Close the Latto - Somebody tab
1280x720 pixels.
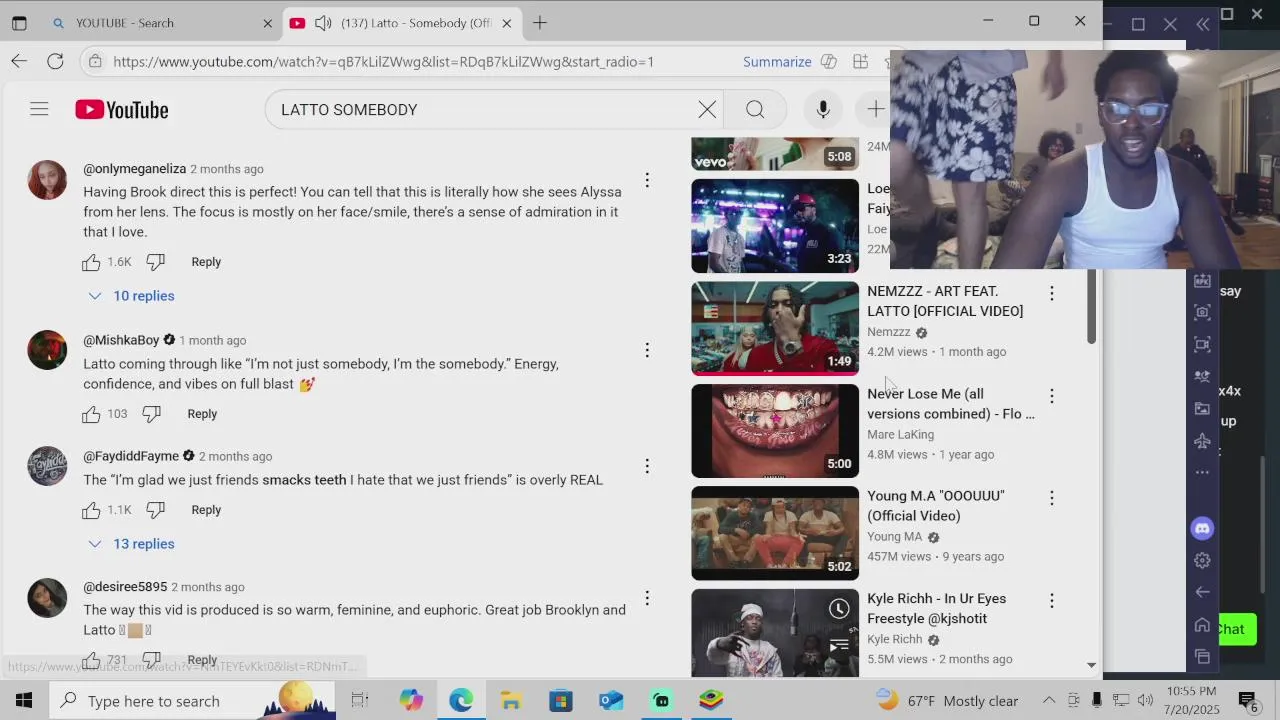tap(506, 23)
